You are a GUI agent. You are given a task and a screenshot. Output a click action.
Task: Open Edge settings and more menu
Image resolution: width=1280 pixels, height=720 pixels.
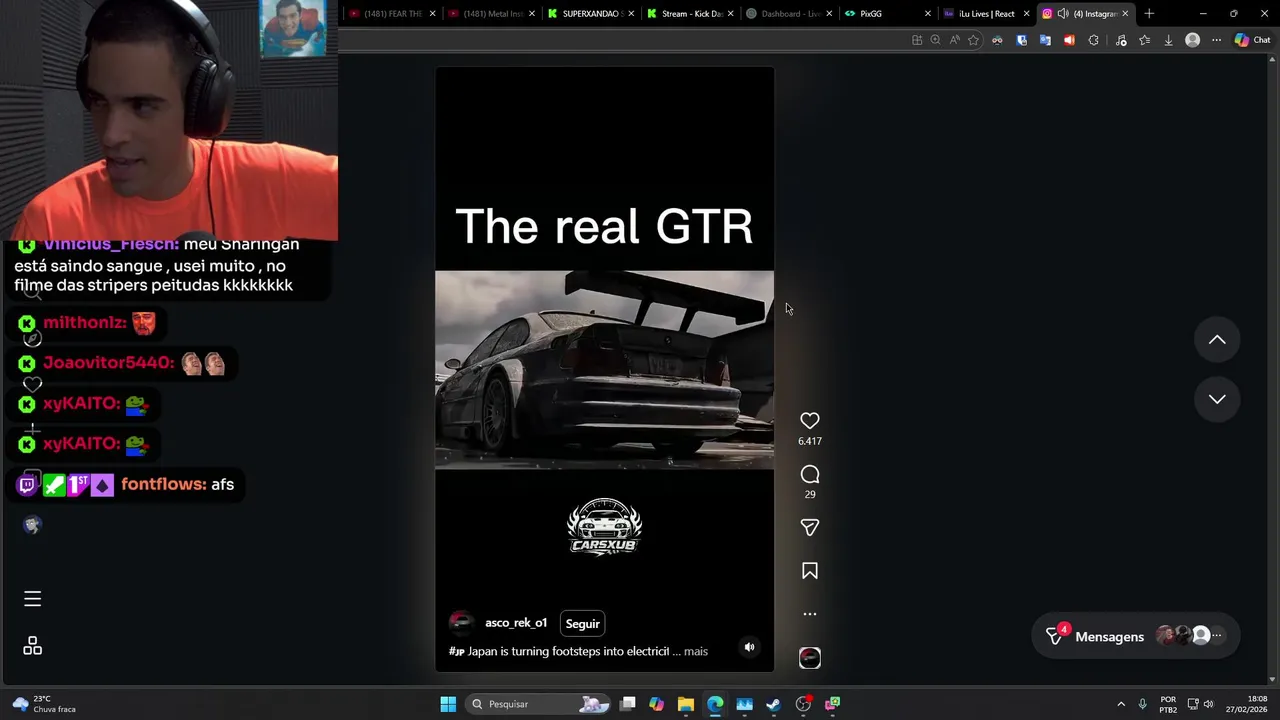(1216, 40)
